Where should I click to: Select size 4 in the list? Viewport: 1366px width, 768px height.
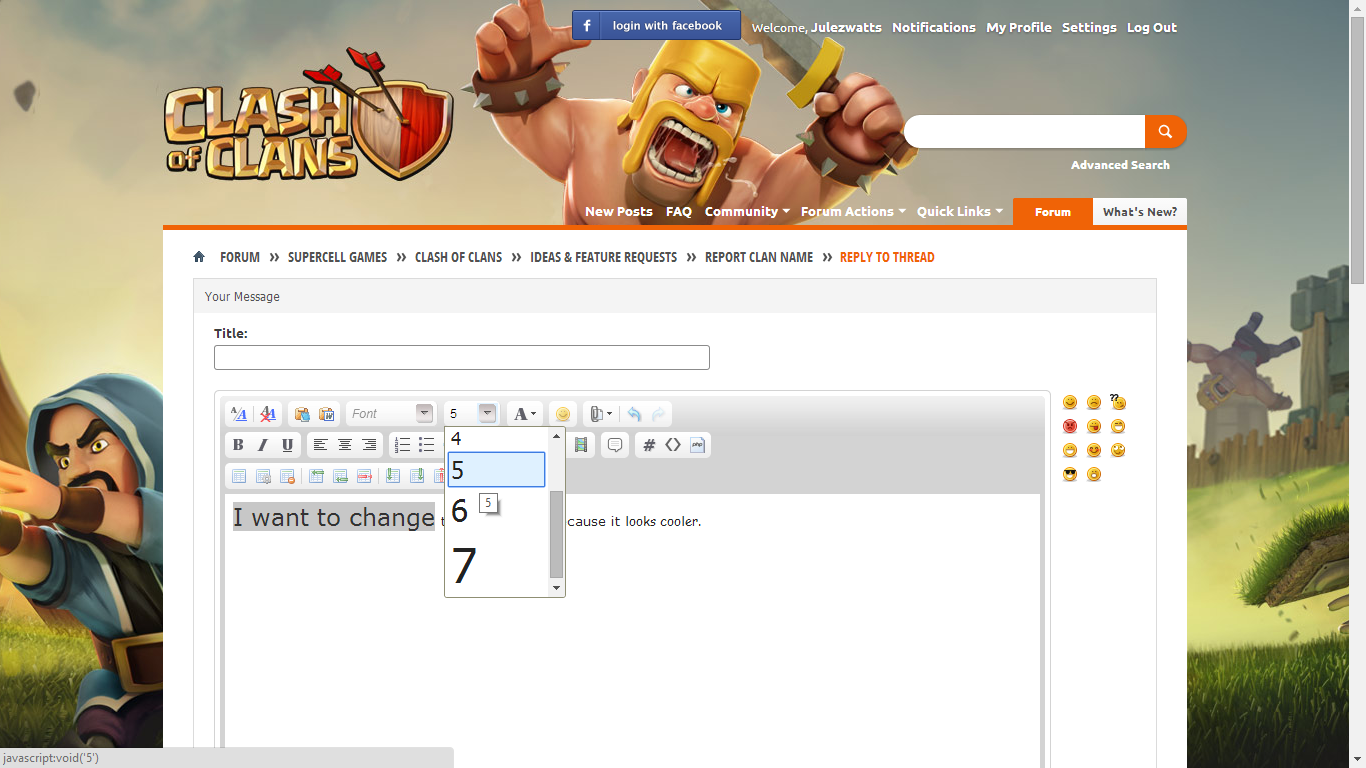(497, 438)
